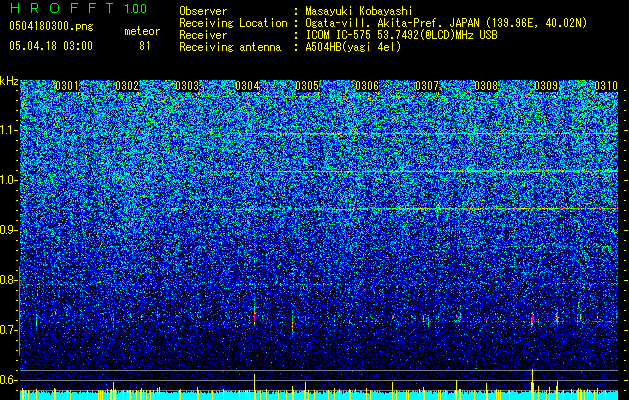This screenshot has height=400, width=629.
Task: Click the 0303 time marker
Action: [x=187, y=86]
